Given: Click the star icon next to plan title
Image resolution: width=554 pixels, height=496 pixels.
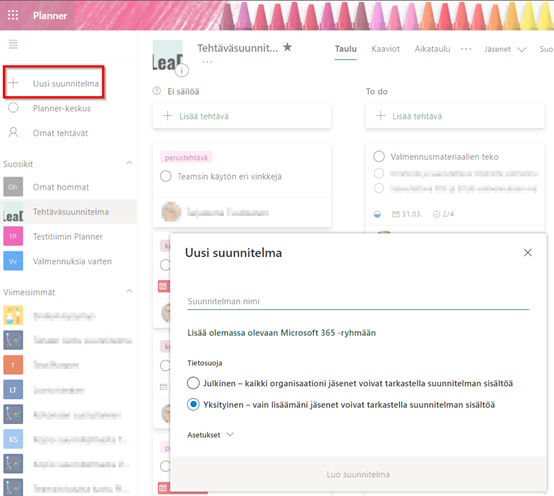Looking at the screenshot, I should coord(288,47).
